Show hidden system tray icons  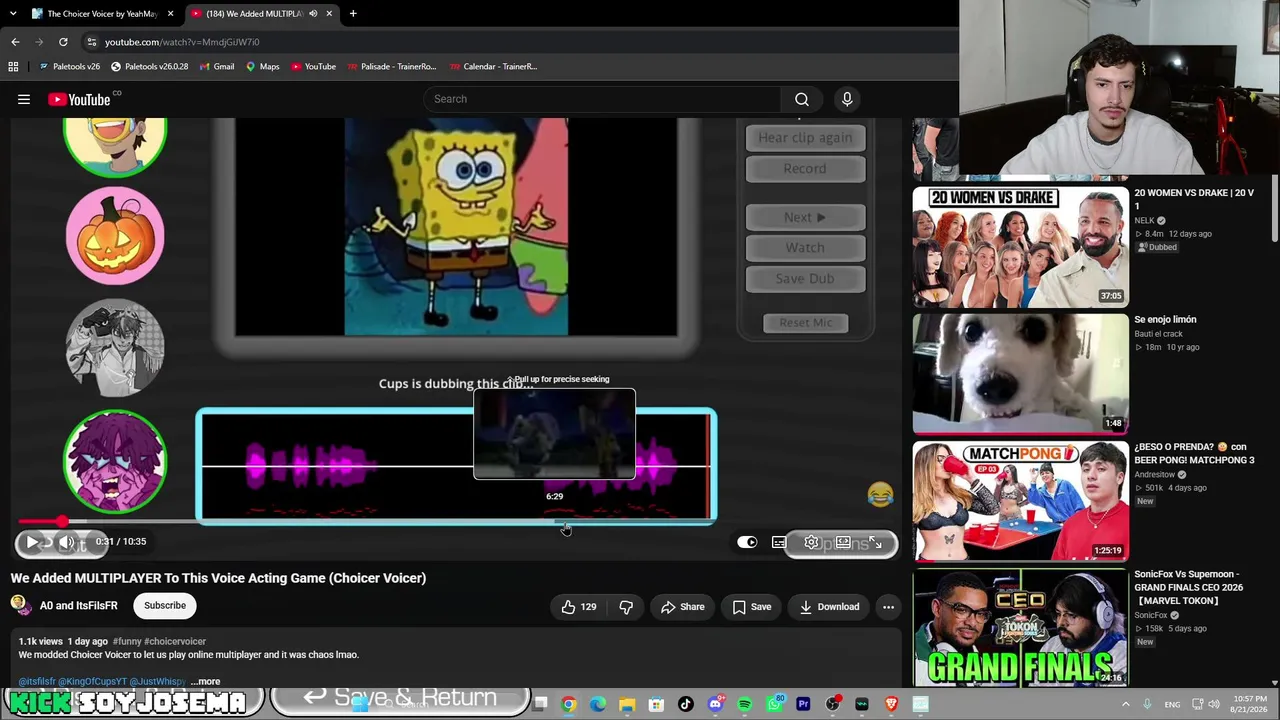tap(1125, 704)
